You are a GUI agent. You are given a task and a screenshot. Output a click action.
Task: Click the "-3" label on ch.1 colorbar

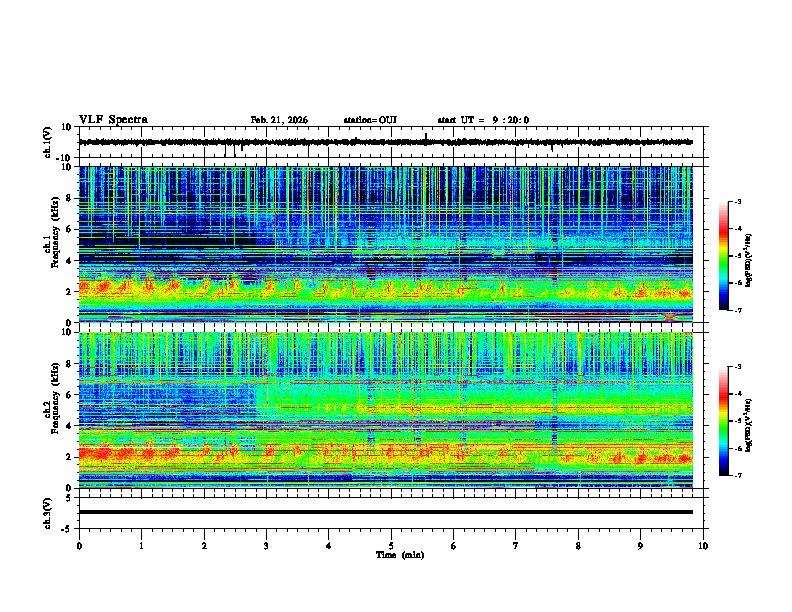tap(737, 201)
